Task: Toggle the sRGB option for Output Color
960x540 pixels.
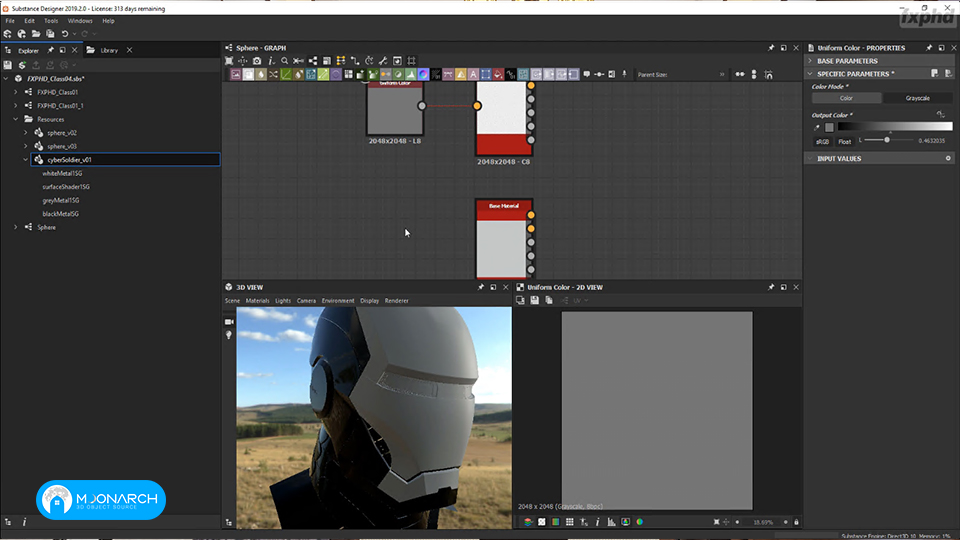Action: [x=822, y=141]
